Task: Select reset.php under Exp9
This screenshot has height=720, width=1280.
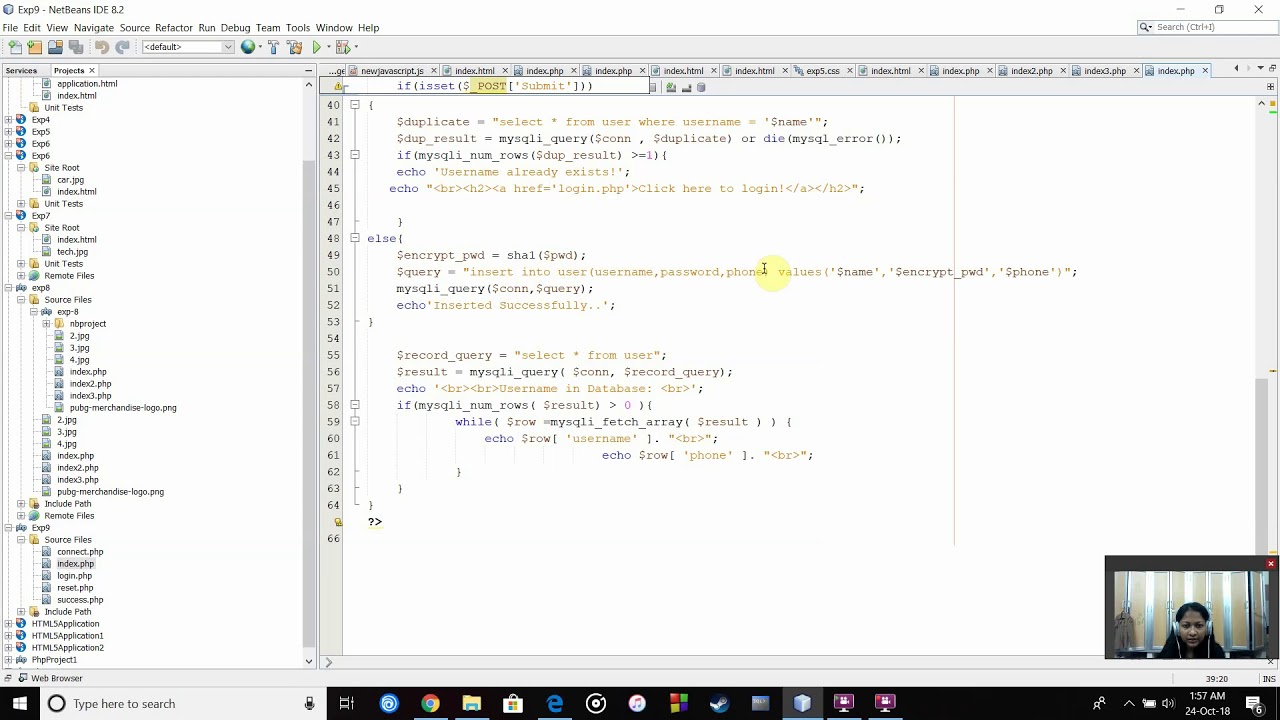Action: click(x=75, y=588)
